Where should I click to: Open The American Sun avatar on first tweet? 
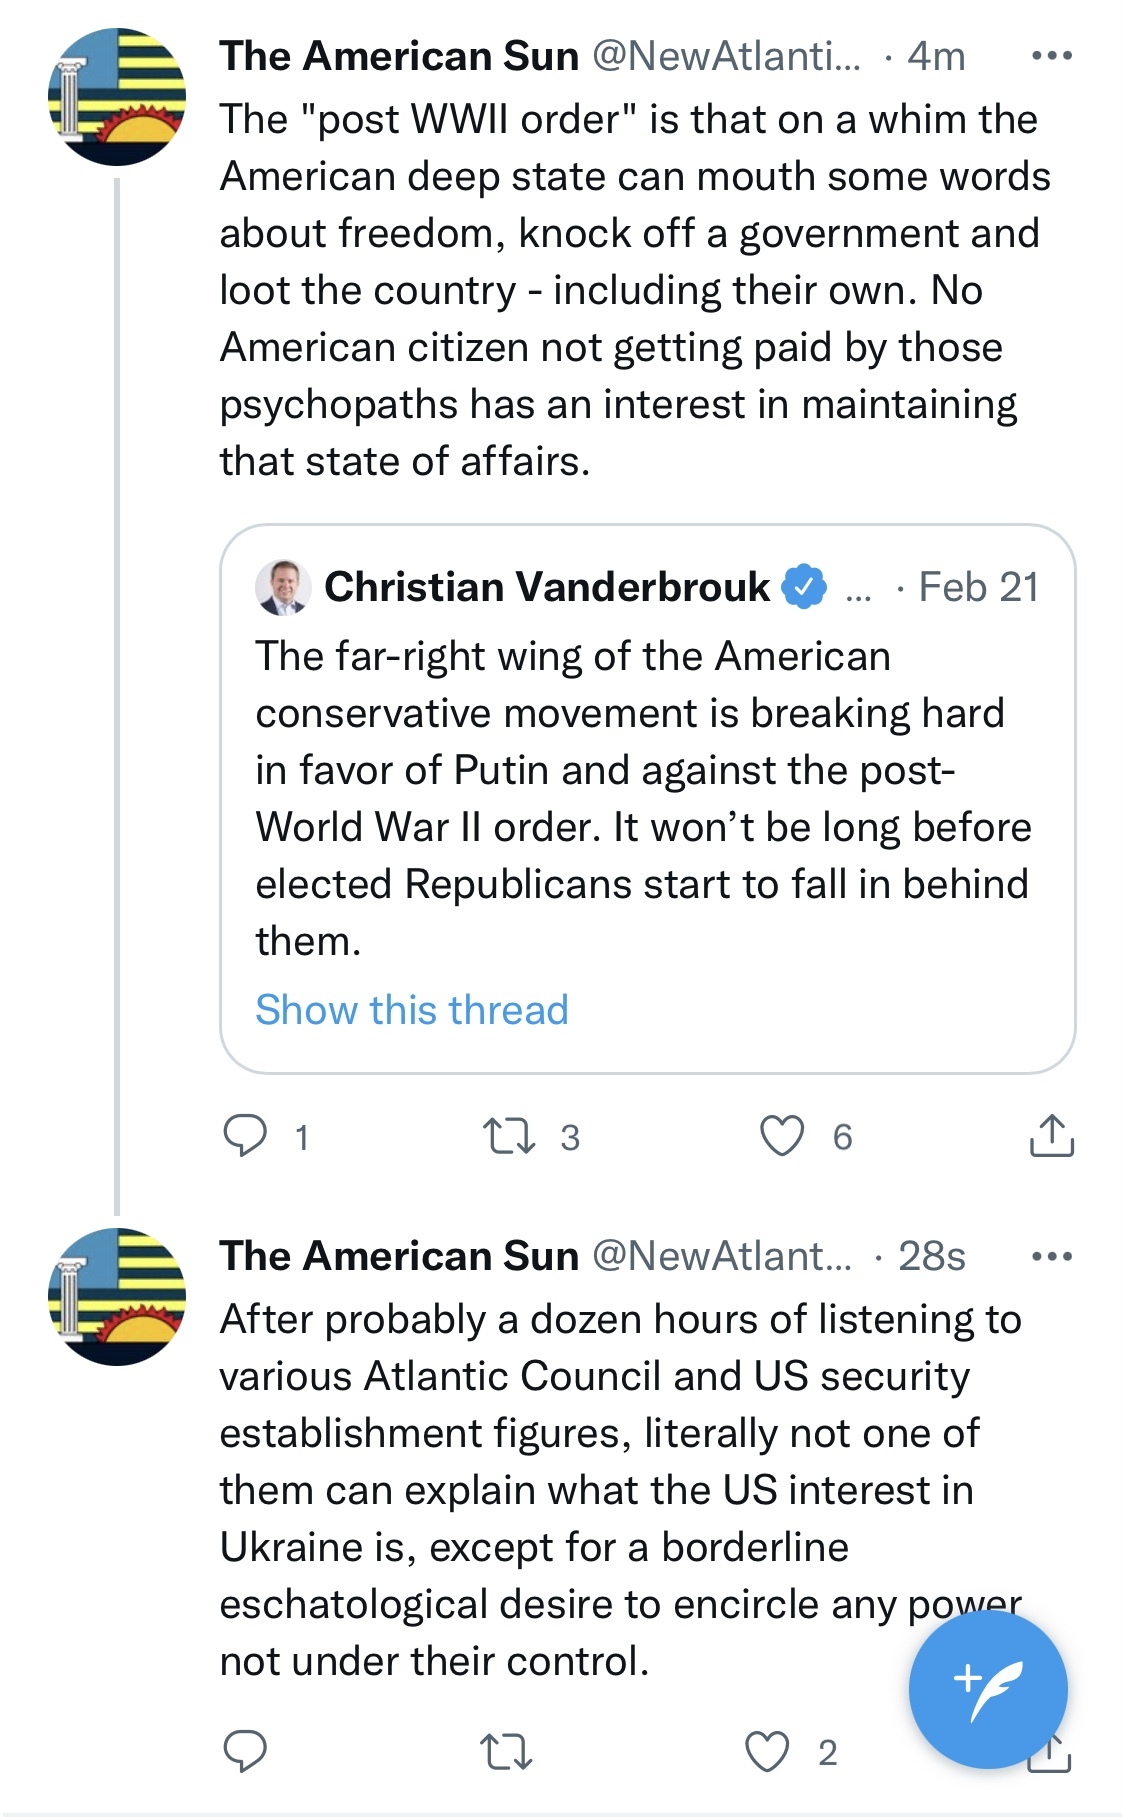[x=117, y=97]
